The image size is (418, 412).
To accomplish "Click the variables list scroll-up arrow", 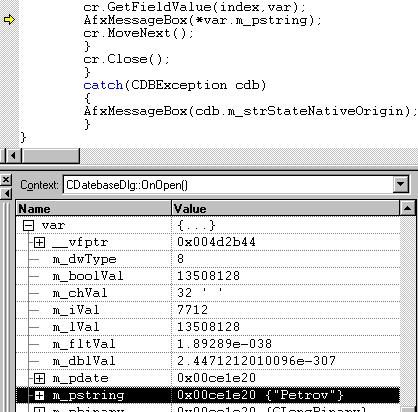I will click(407, 209).
